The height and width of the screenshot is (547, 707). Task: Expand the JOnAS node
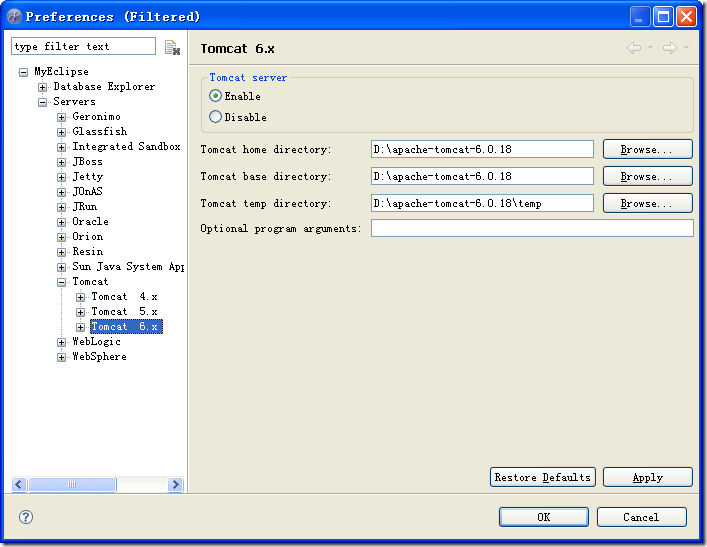[x=61, y=192]
